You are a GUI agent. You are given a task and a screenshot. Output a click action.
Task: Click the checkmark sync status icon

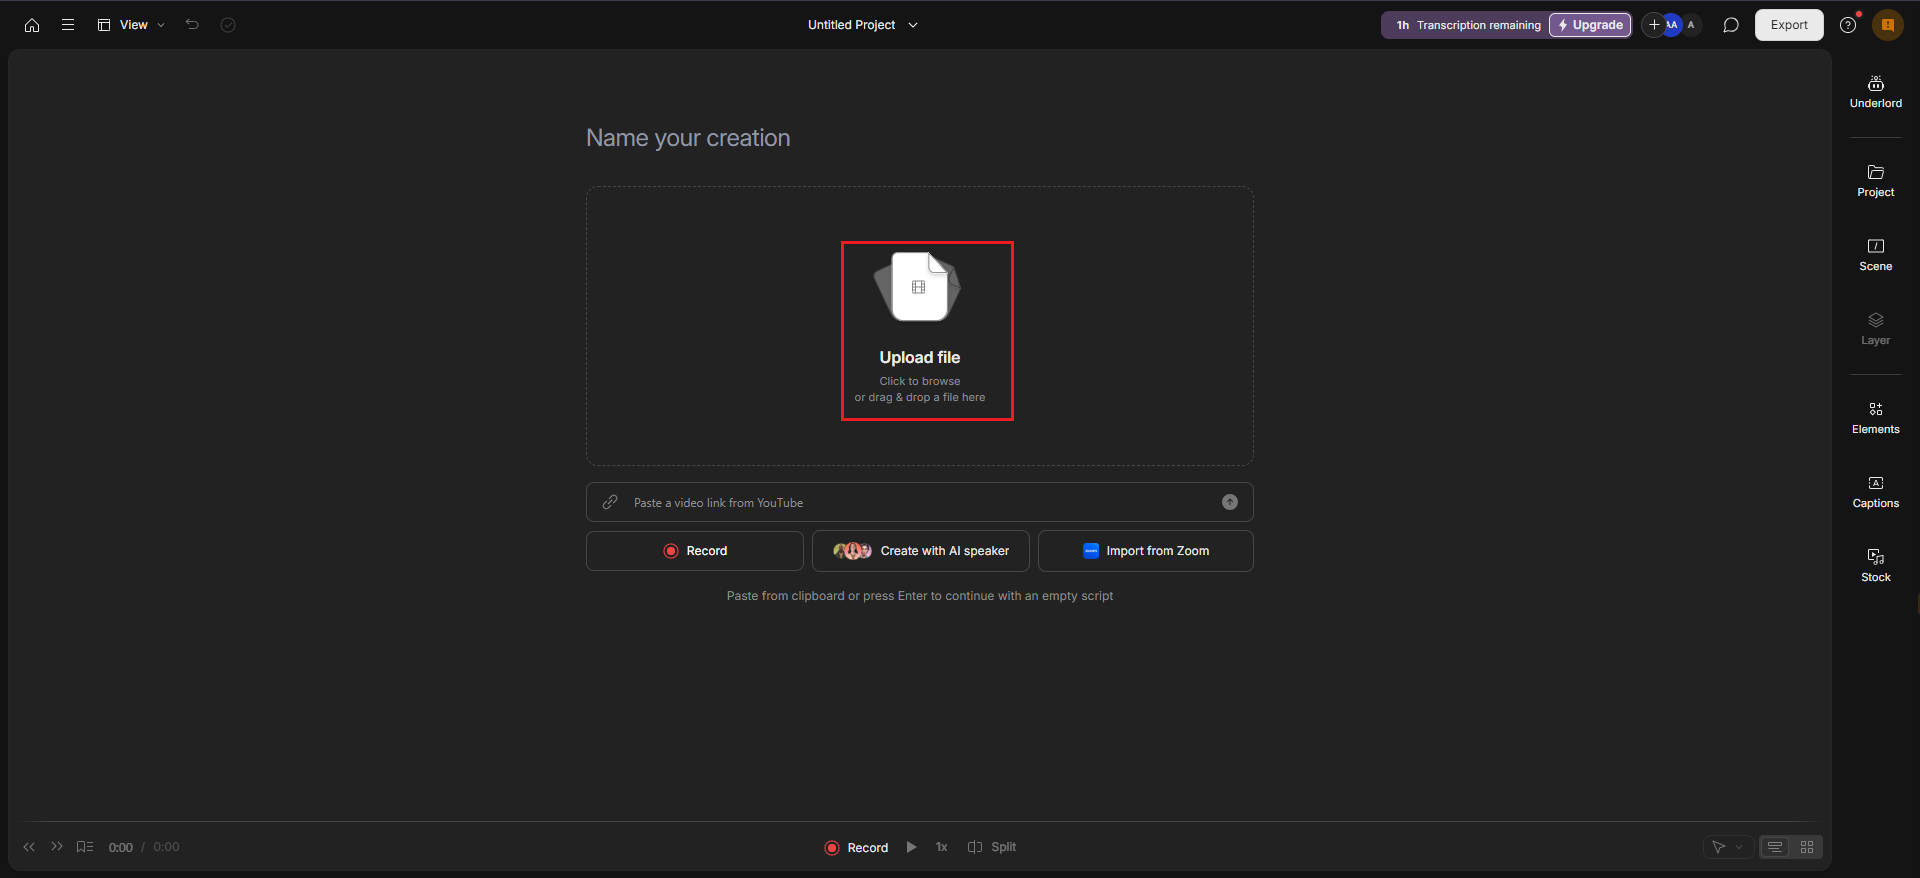(x=228, y=25)
